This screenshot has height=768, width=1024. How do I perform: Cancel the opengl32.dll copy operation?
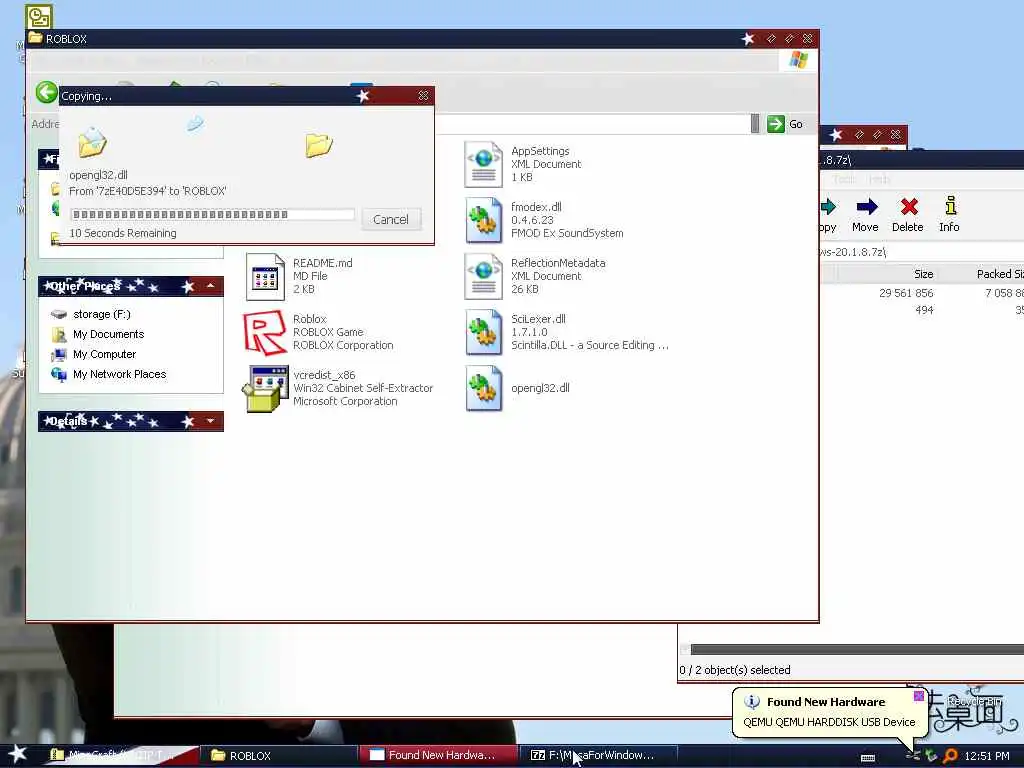[x=391, y=219]
